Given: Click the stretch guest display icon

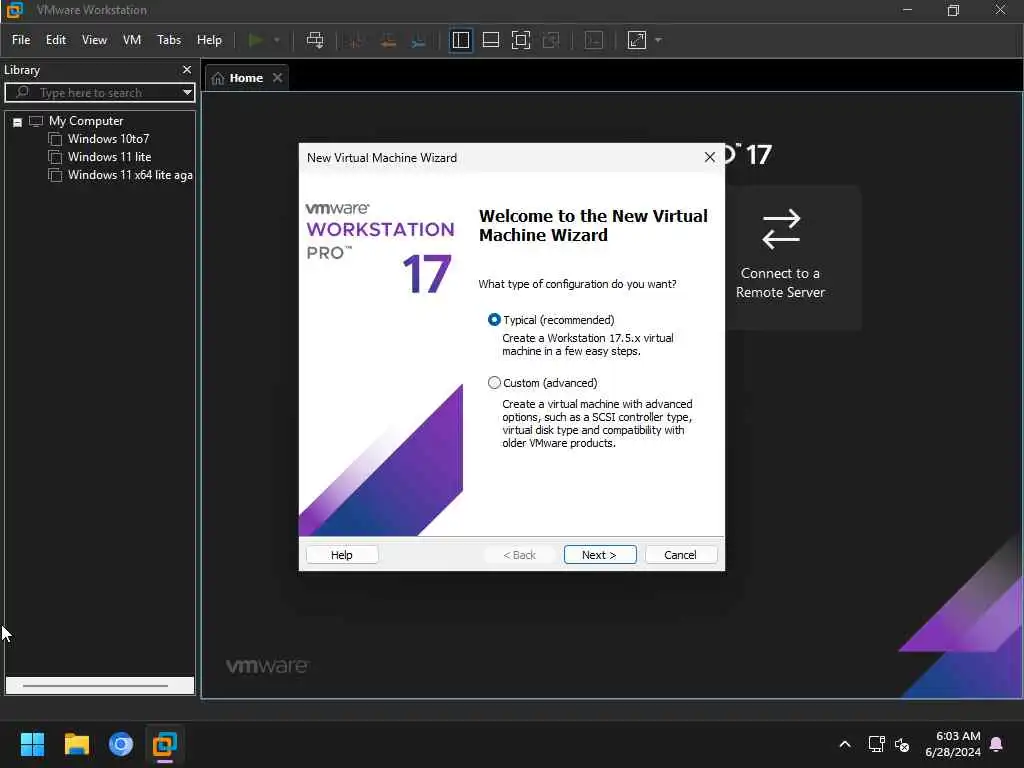Looking at the screenshot, I should [x=637, y=40].
